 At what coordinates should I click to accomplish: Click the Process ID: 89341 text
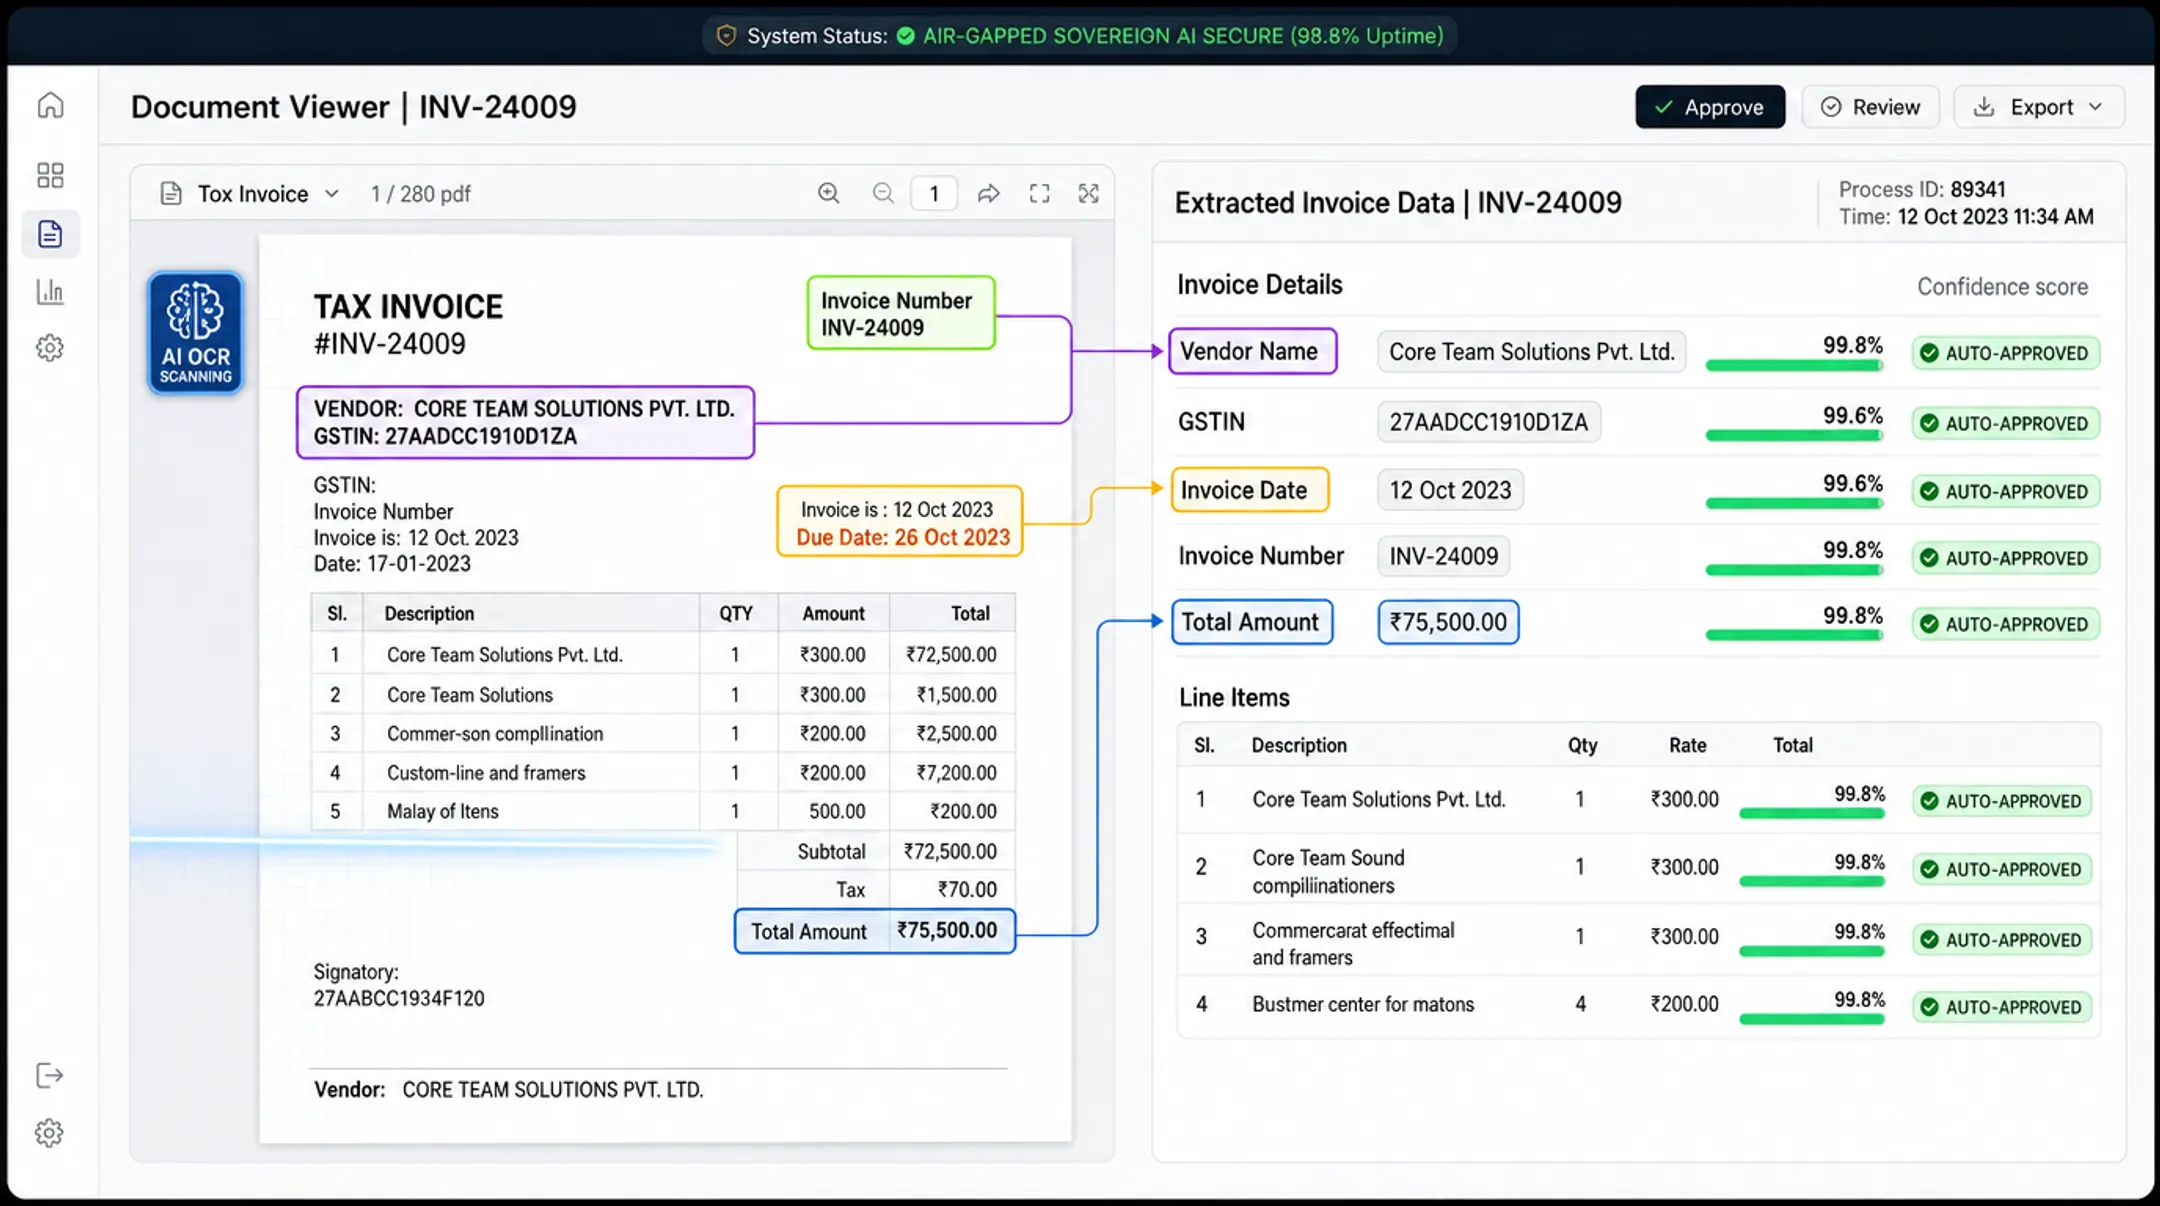(x=1922, y=189)
